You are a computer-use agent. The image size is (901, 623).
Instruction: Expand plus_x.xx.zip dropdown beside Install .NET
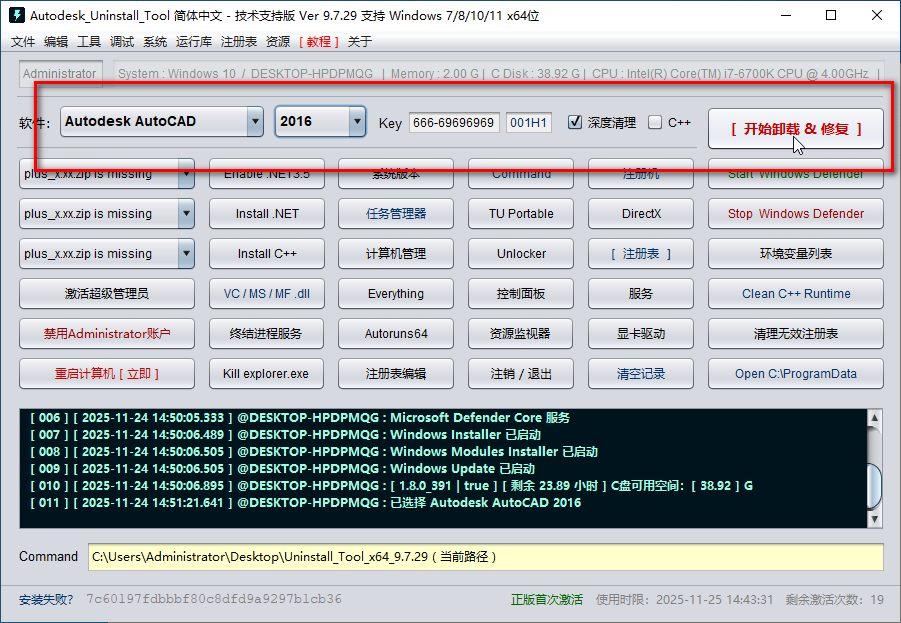pyautogui.click(x=186, y=214)
